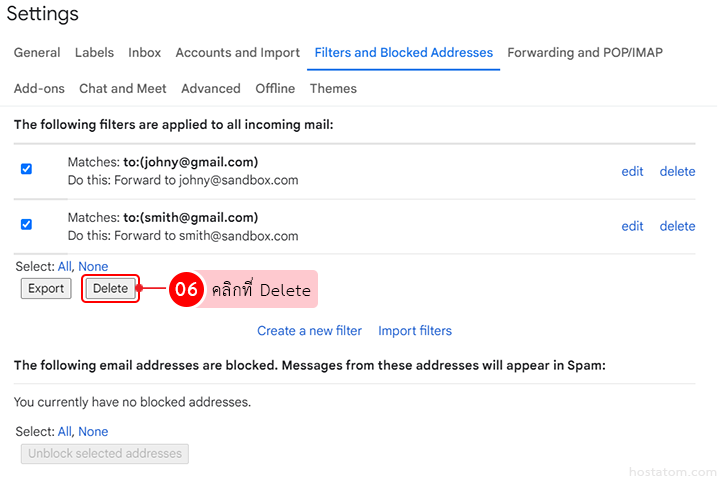Image resolution: width=720 pixels, height=479 pixels.
Task: Switch to the Labels tab
Action: click(x=94, y=53)
